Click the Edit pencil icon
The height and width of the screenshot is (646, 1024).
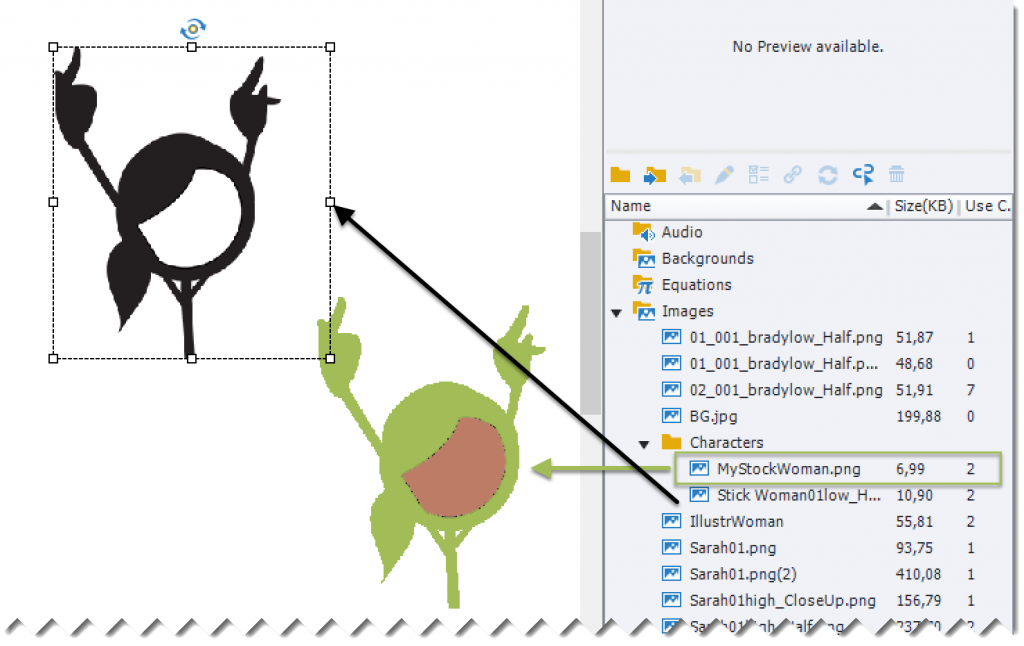(x=725, y=175)
